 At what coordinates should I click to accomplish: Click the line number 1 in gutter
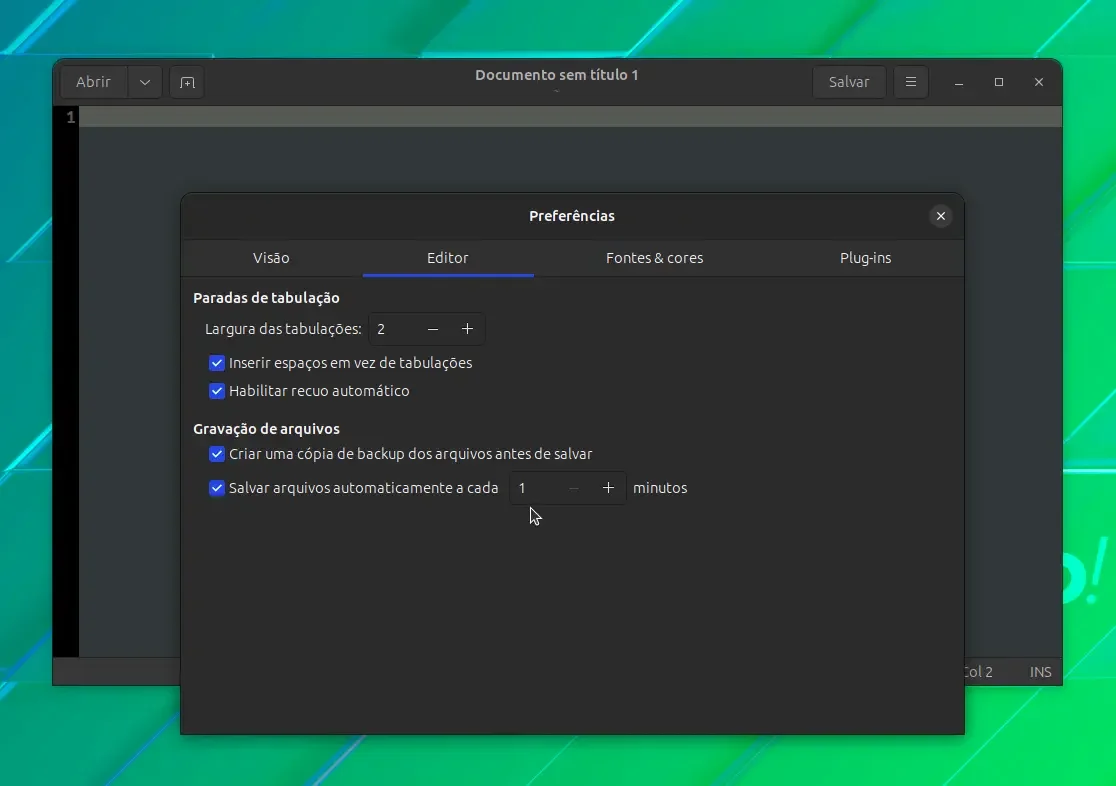point(70,117)
